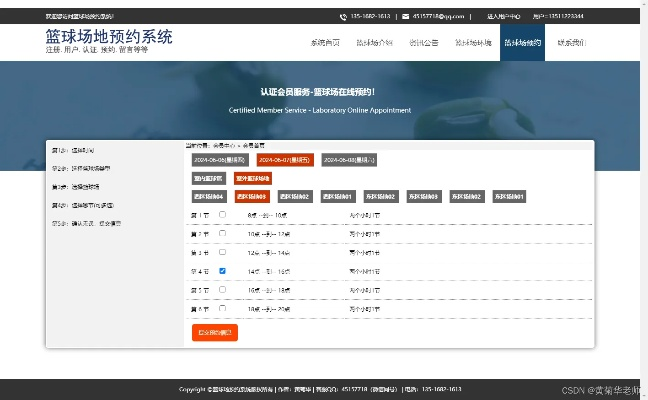Uncheck the session 4 checkbox (14–16点)

pos(222,271)
